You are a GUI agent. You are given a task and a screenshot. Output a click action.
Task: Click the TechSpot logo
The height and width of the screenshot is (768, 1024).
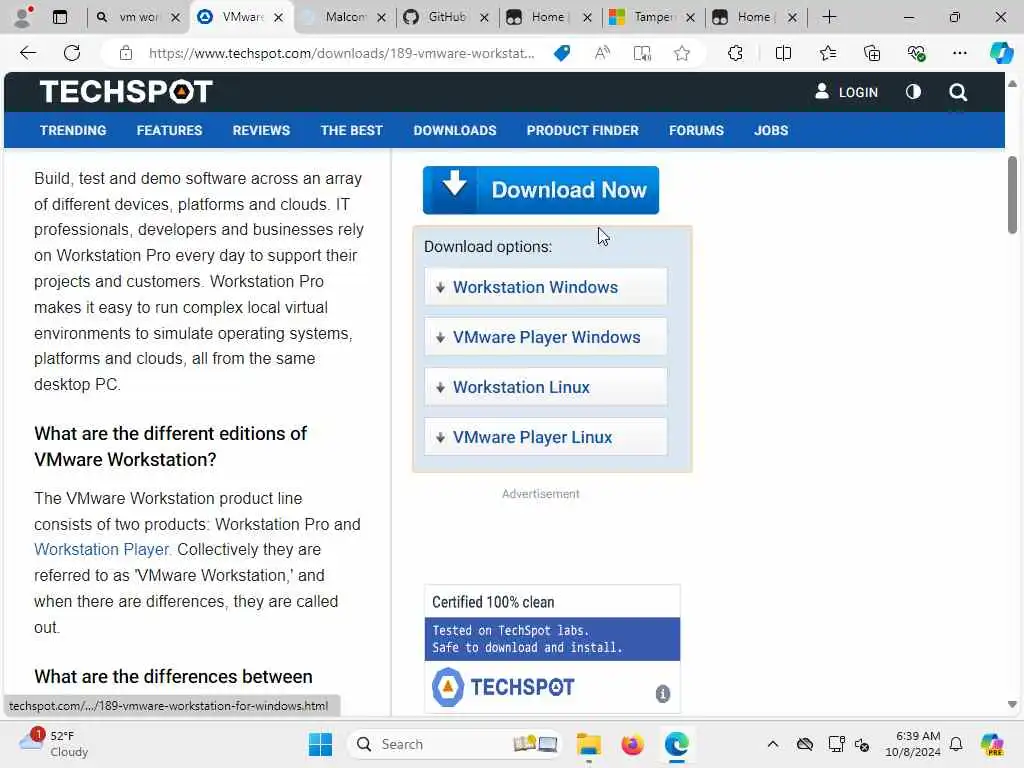click(126, 91)
